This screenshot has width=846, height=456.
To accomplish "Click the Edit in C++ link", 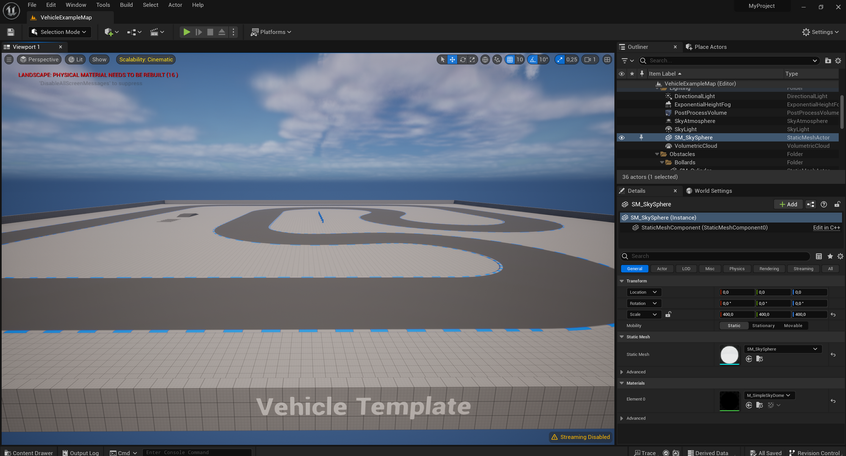I will 825,228.
